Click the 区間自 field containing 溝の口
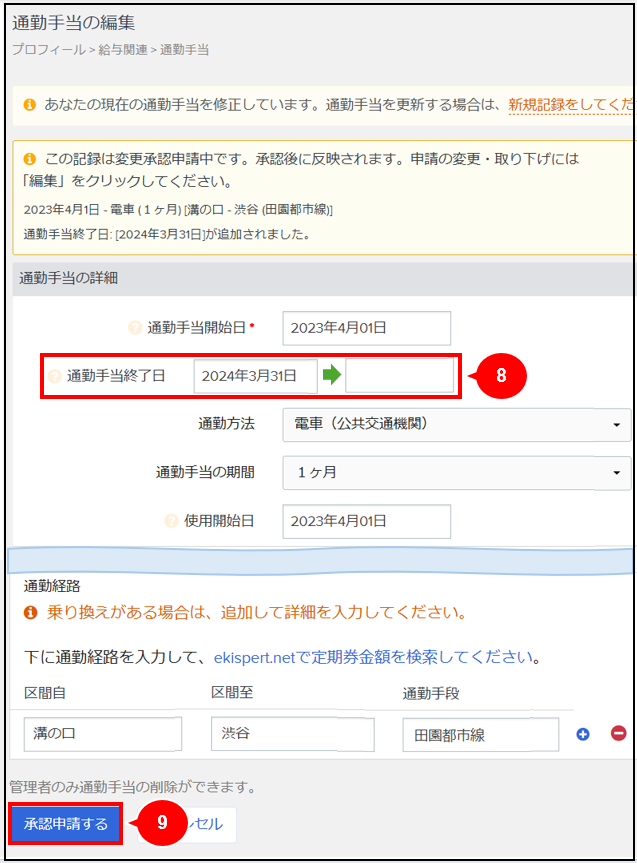The image size is (637, 863). point(103,734)
